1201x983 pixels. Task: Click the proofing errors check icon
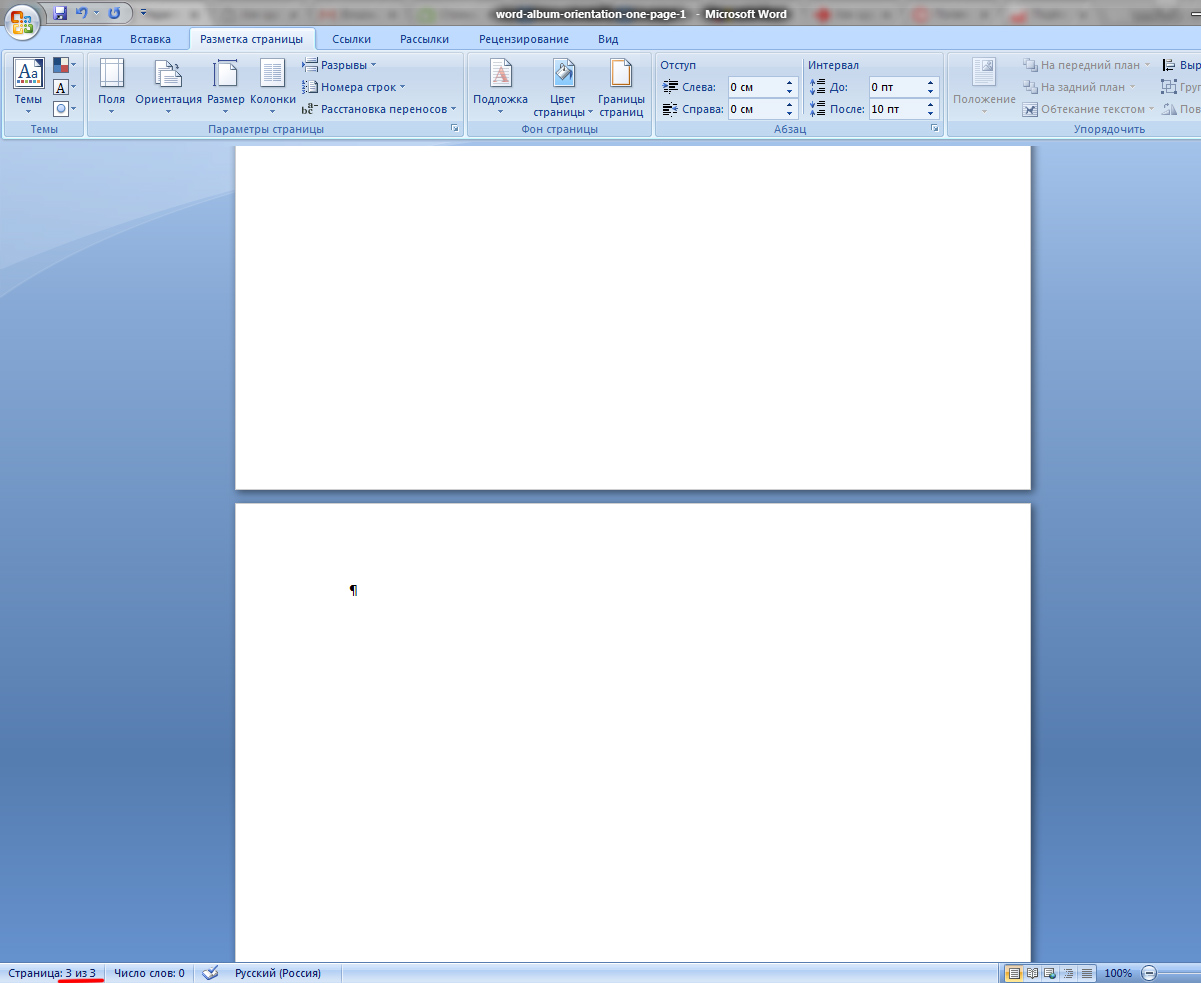[x=210, y=973]
